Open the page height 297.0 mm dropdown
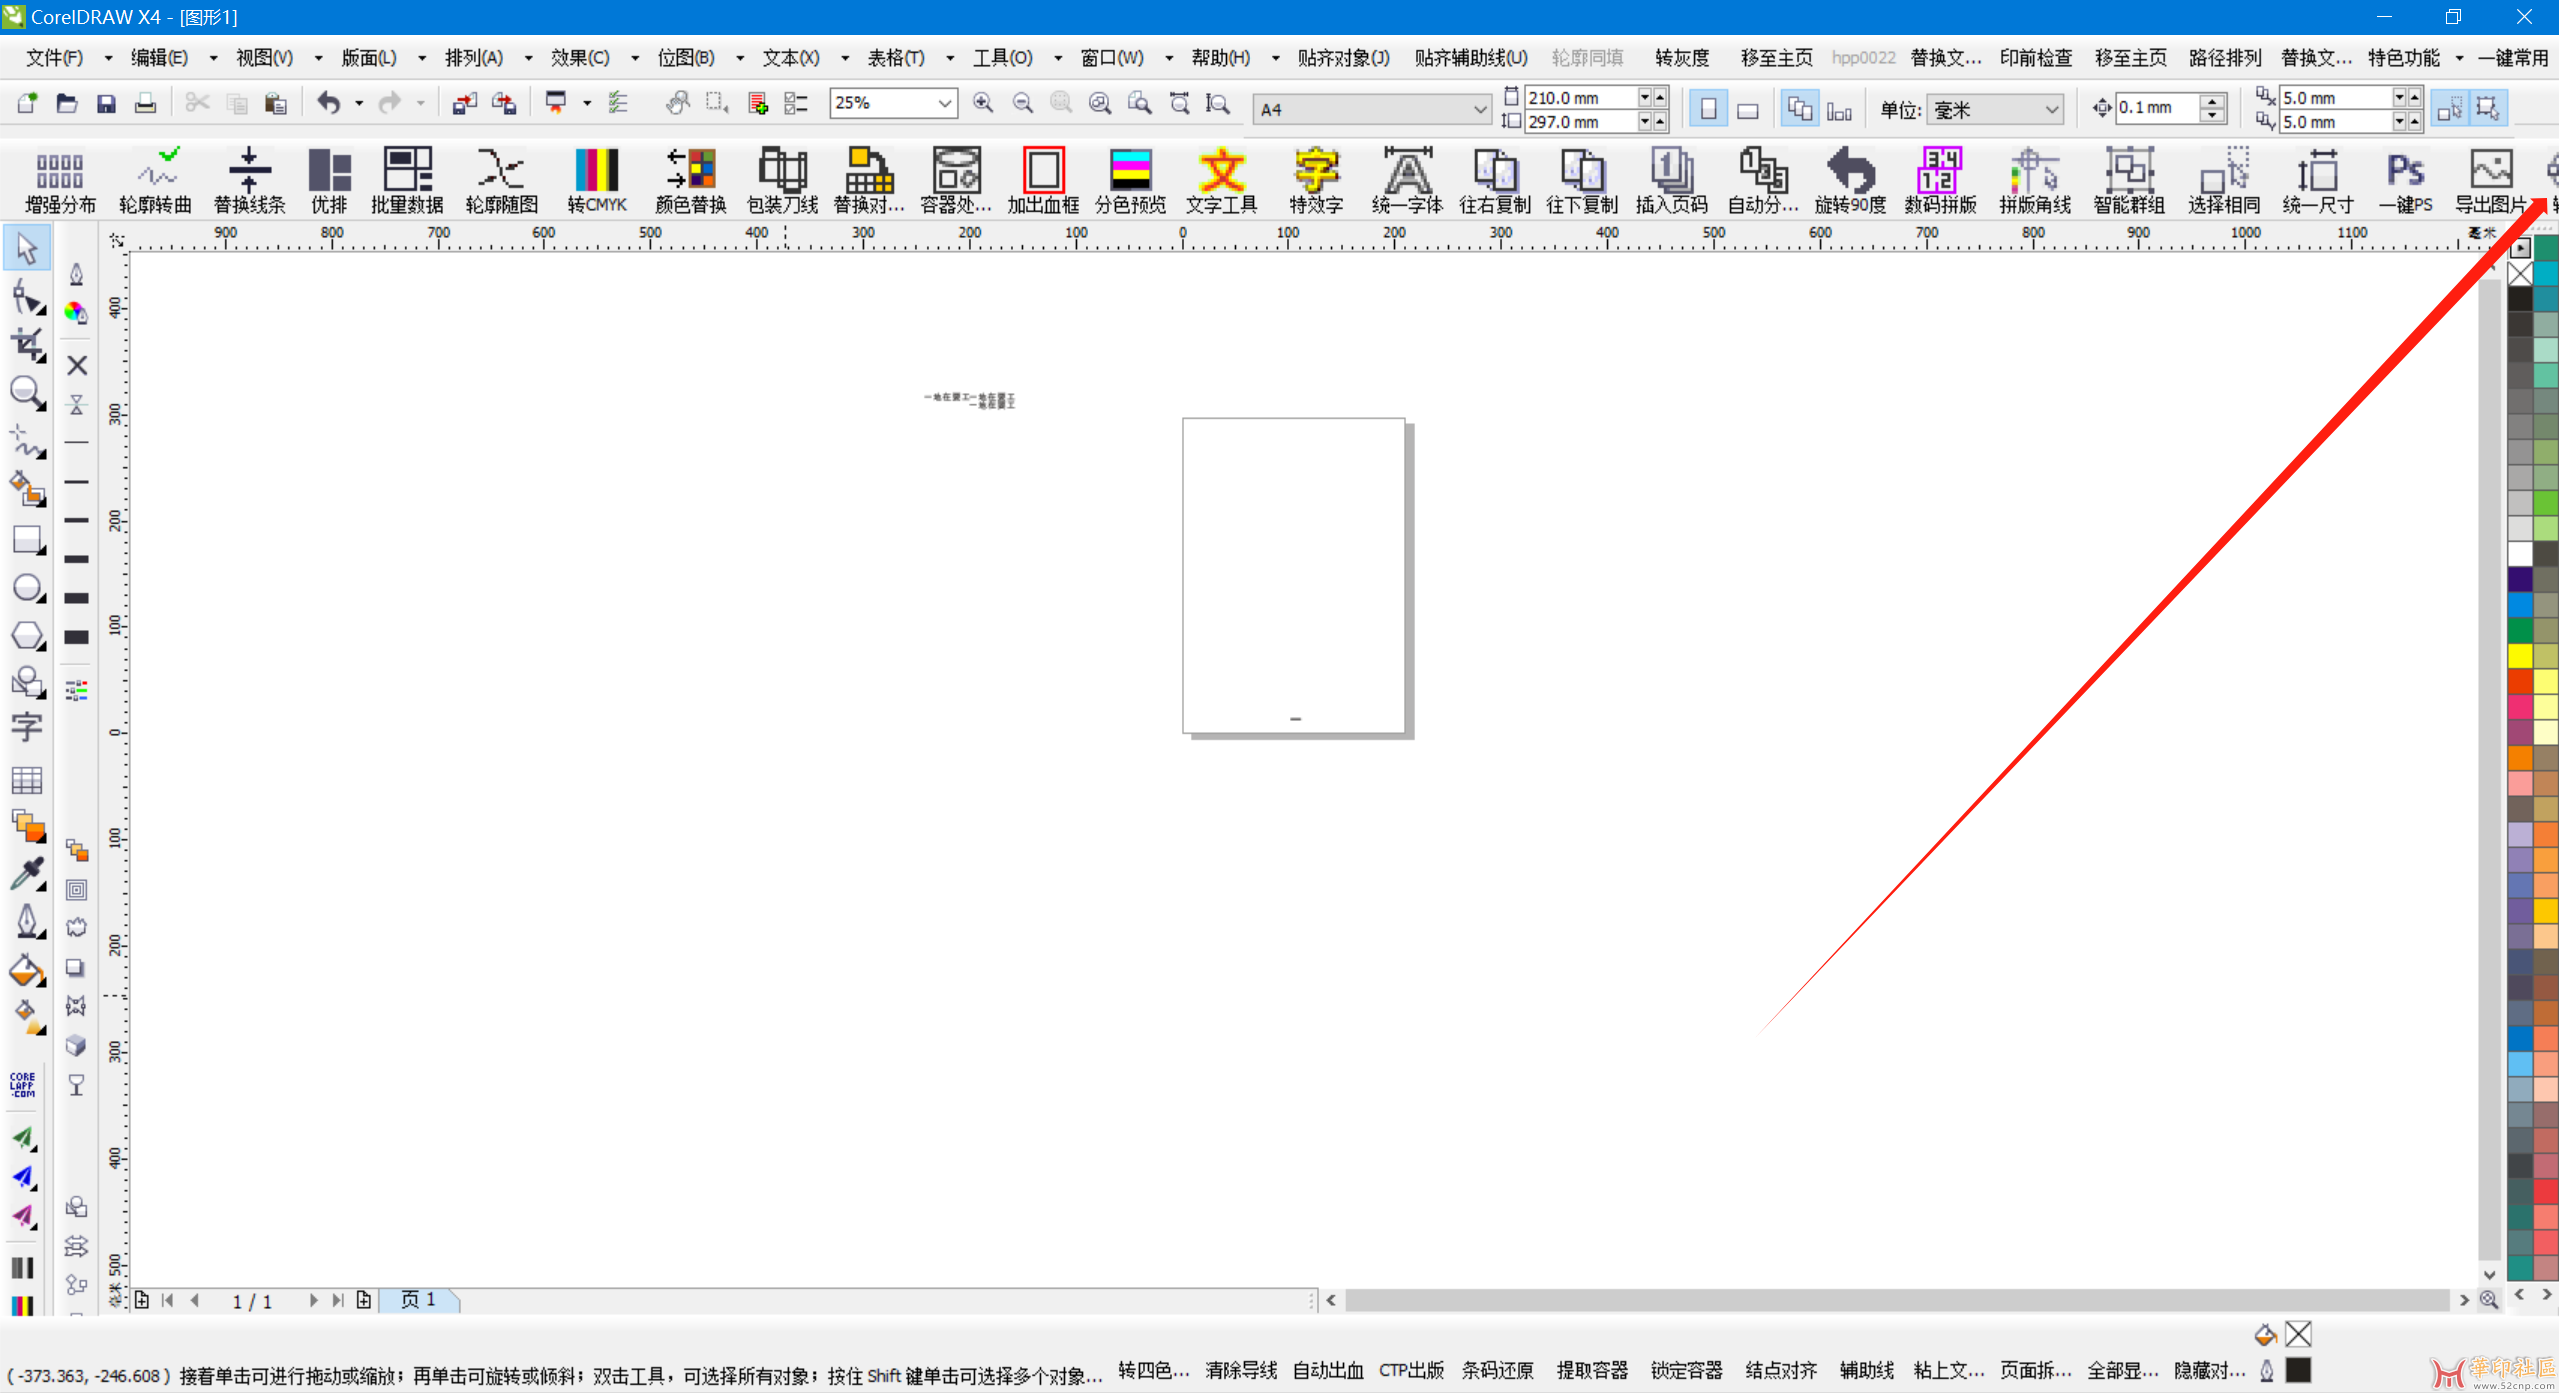 tap(1644, 121)
